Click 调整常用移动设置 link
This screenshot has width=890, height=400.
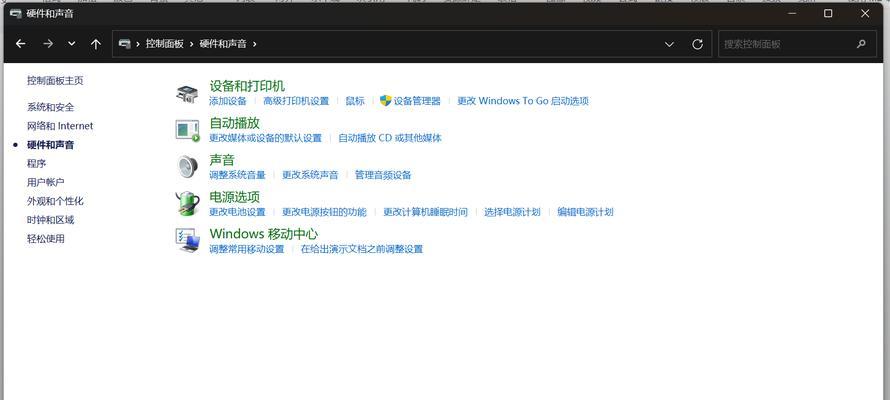point(246,249)
